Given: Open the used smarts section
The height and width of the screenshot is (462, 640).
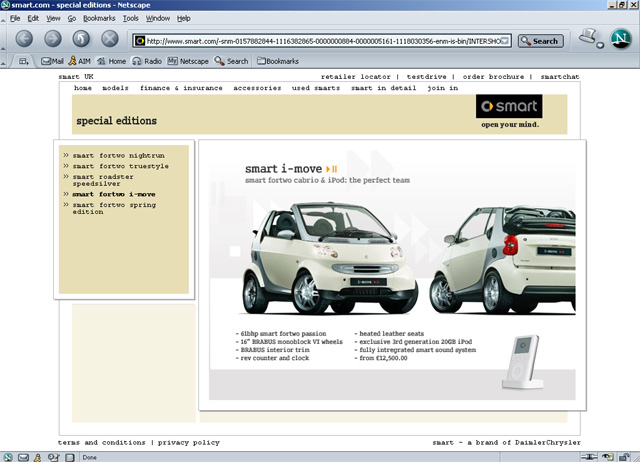Looking at the screenshot, I should [x=316, y=88].
